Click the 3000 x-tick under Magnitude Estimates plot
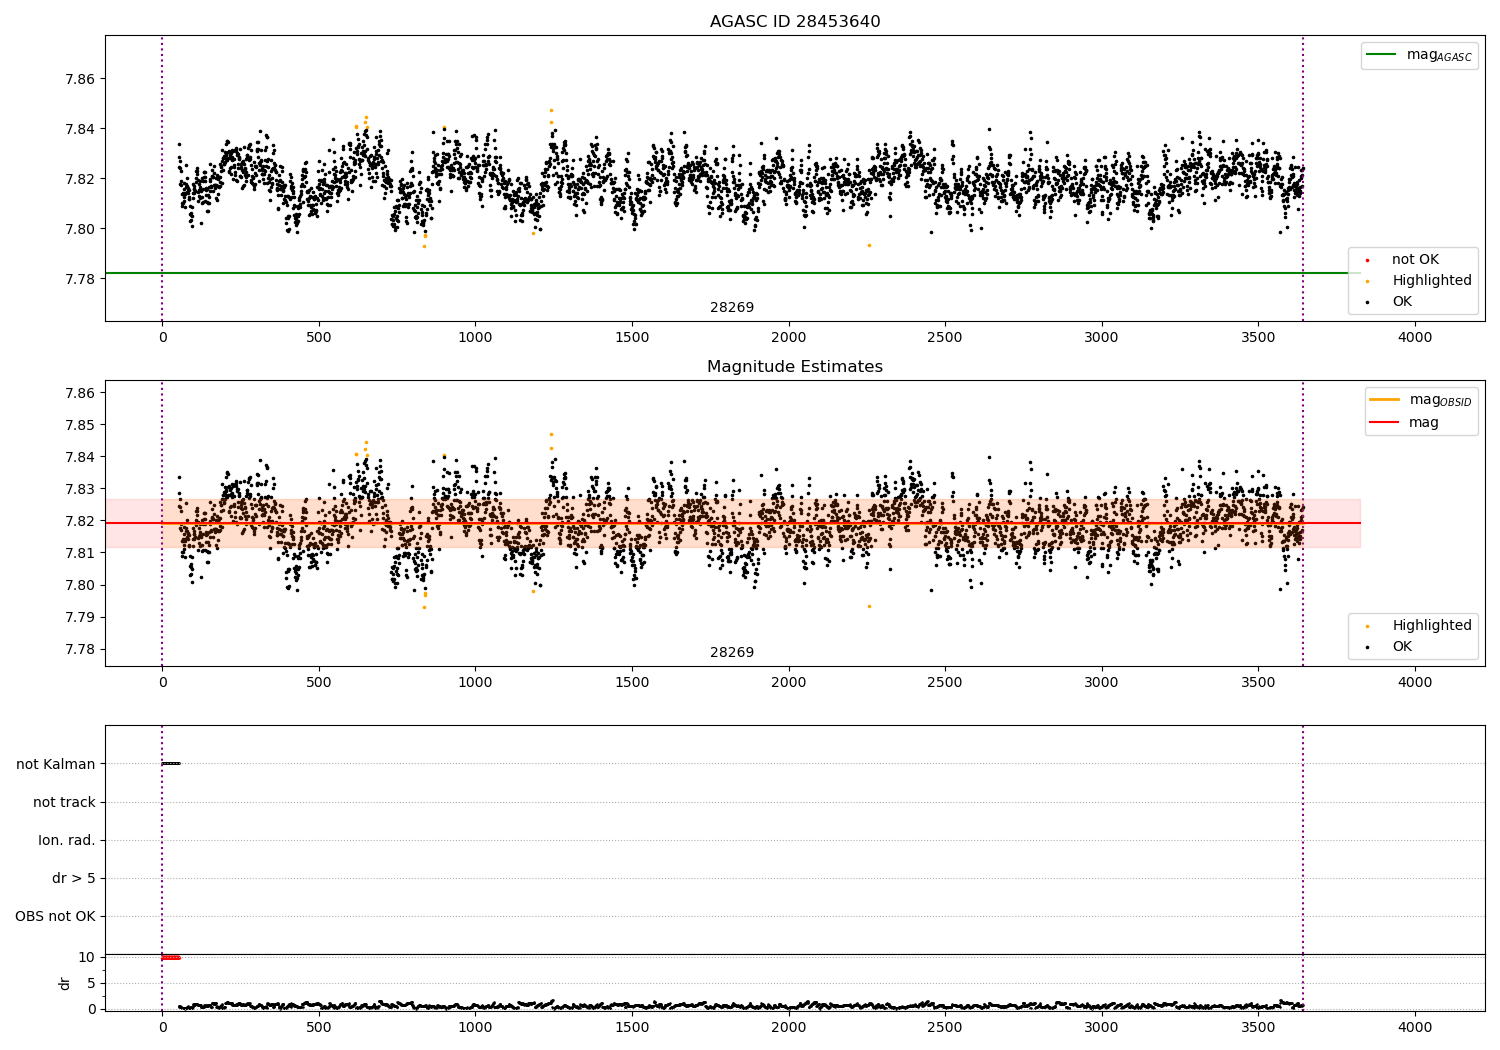Viewport: 1500px width, 1050px height. coord(1102,683)
